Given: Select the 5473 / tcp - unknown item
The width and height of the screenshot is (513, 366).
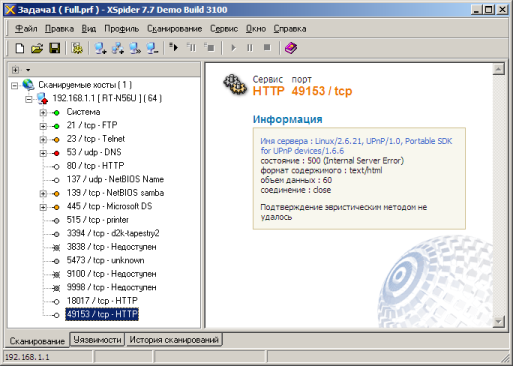Looking at the screenshot, I should pos(105,260).
